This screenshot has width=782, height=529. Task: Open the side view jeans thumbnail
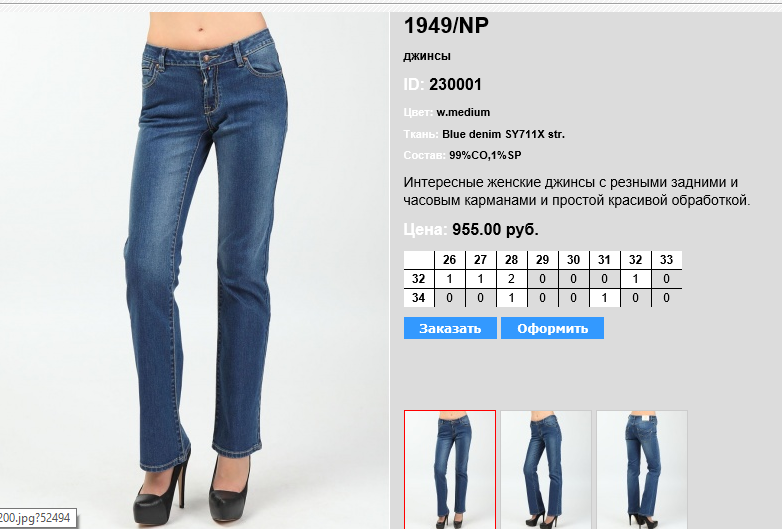546,469
